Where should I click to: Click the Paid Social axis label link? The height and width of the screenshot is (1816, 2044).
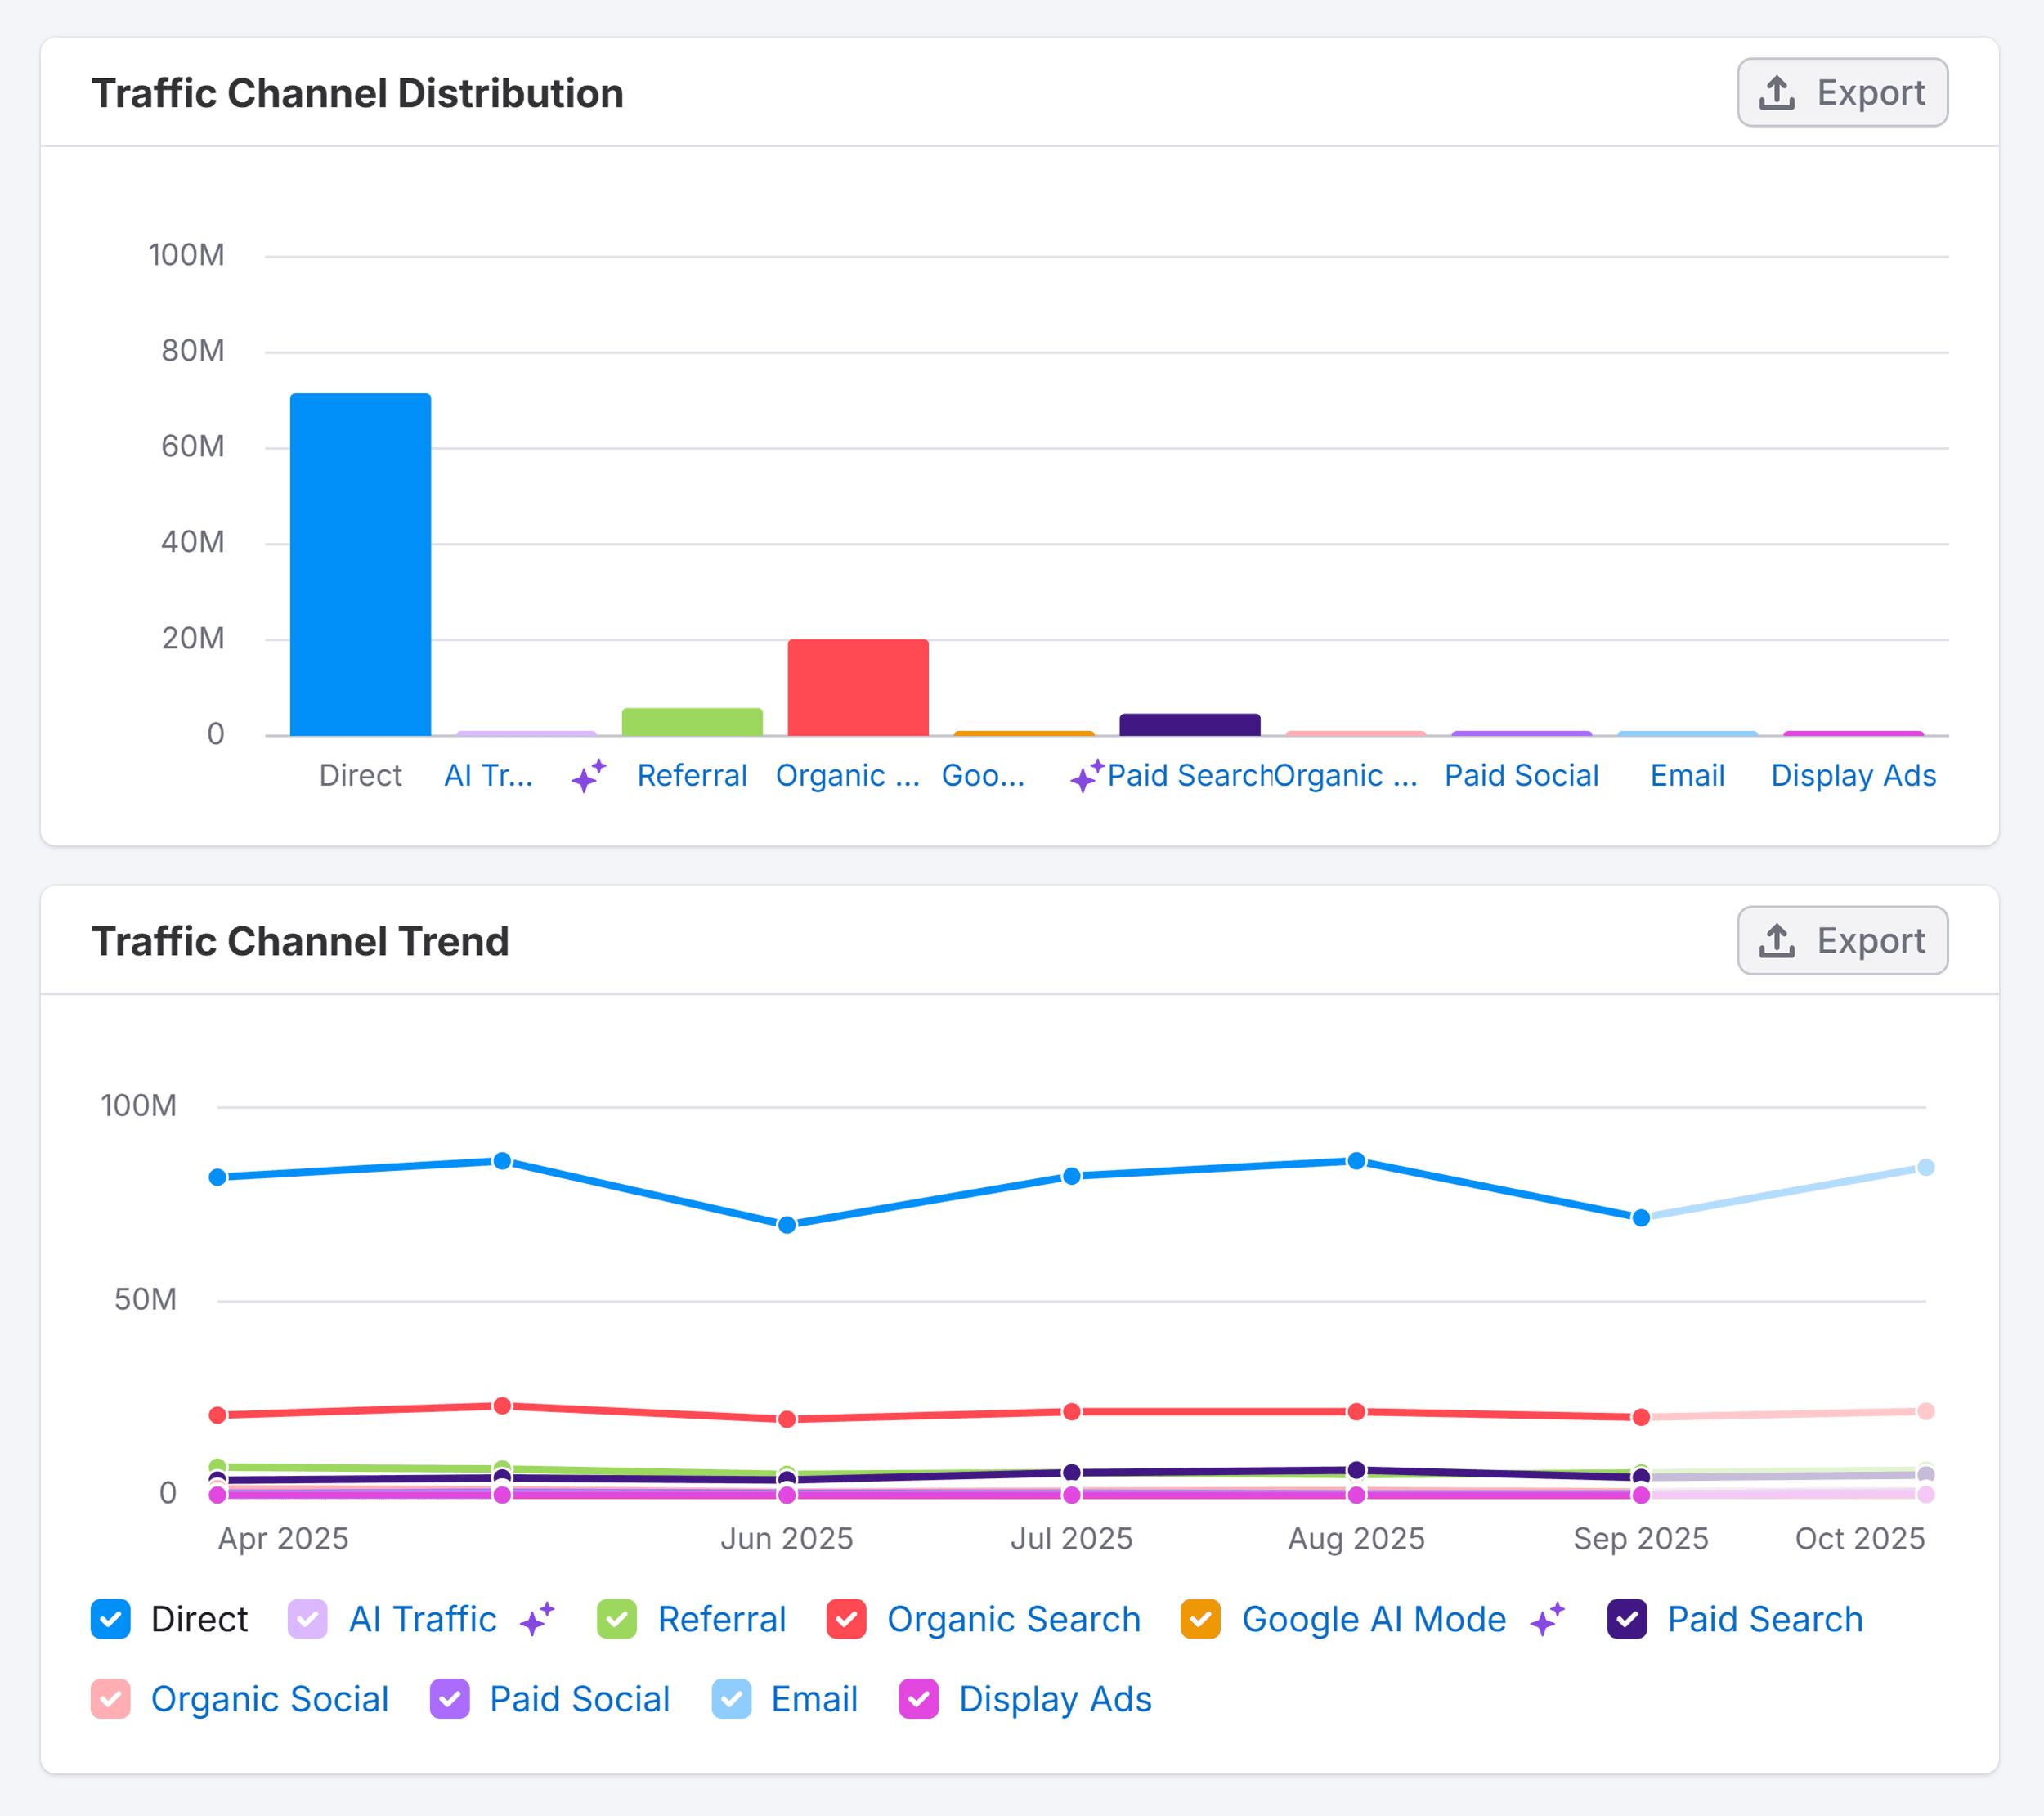pos(1521,775)
